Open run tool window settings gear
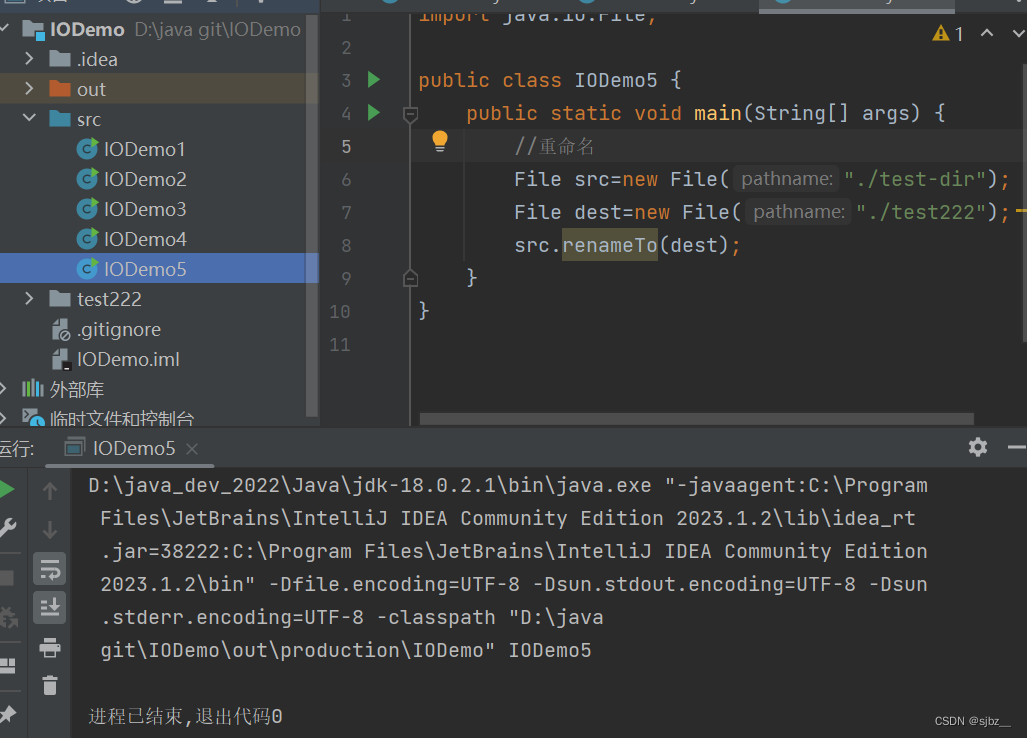This screenshot has height=738, width=1027. coord(978,447)
